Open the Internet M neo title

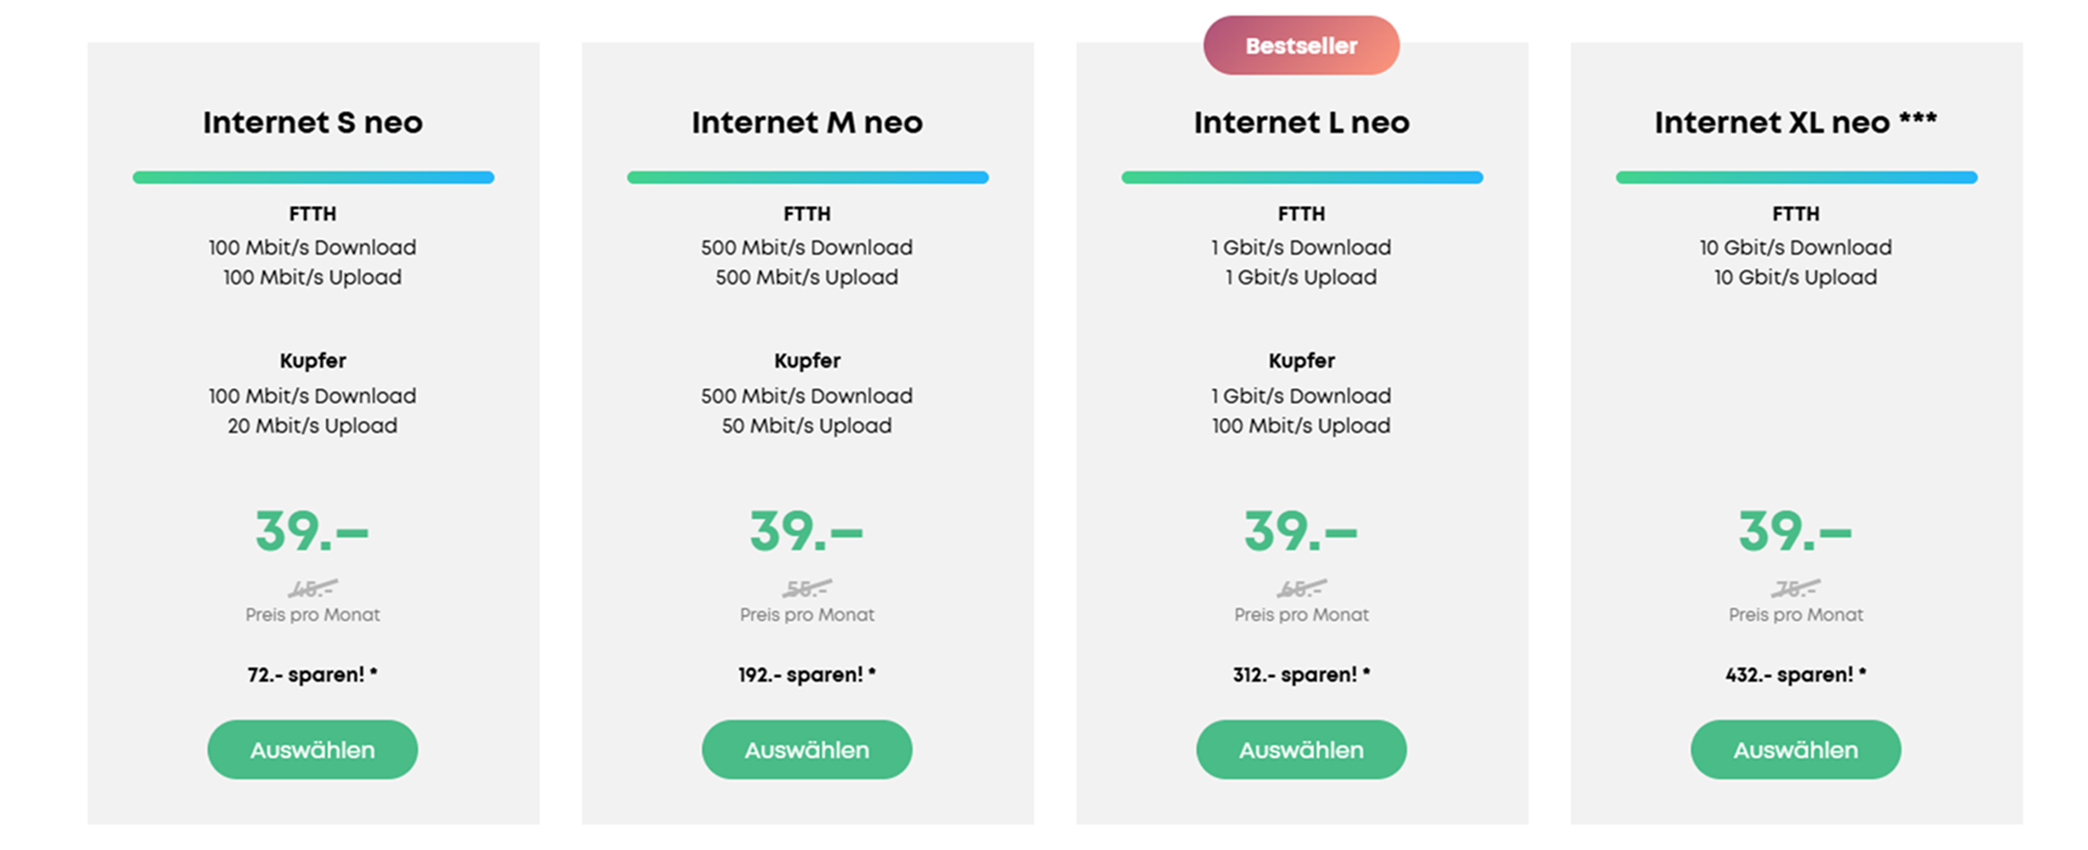pos(806,123)
